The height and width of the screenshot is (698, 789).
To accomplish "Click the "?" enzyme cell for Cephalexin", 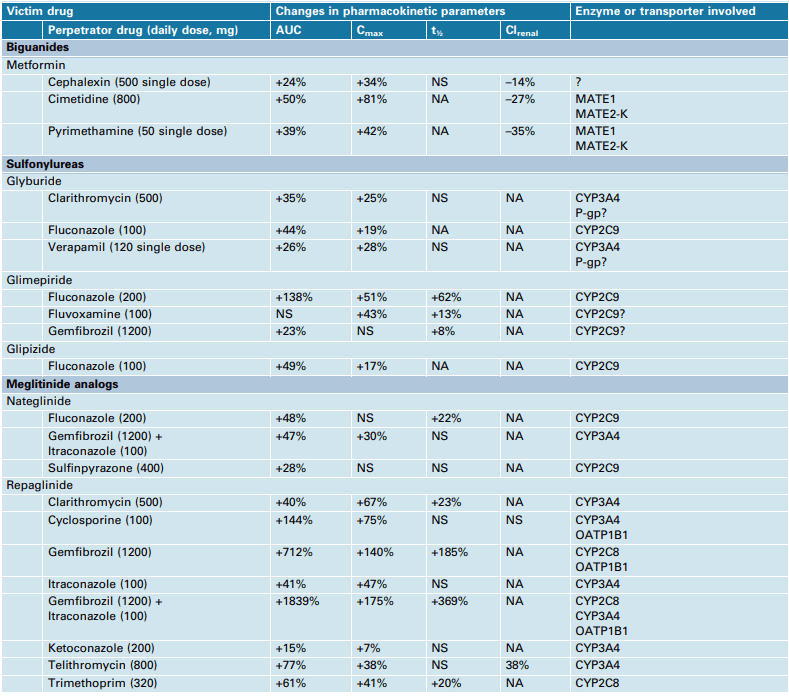I will [578, 82].
